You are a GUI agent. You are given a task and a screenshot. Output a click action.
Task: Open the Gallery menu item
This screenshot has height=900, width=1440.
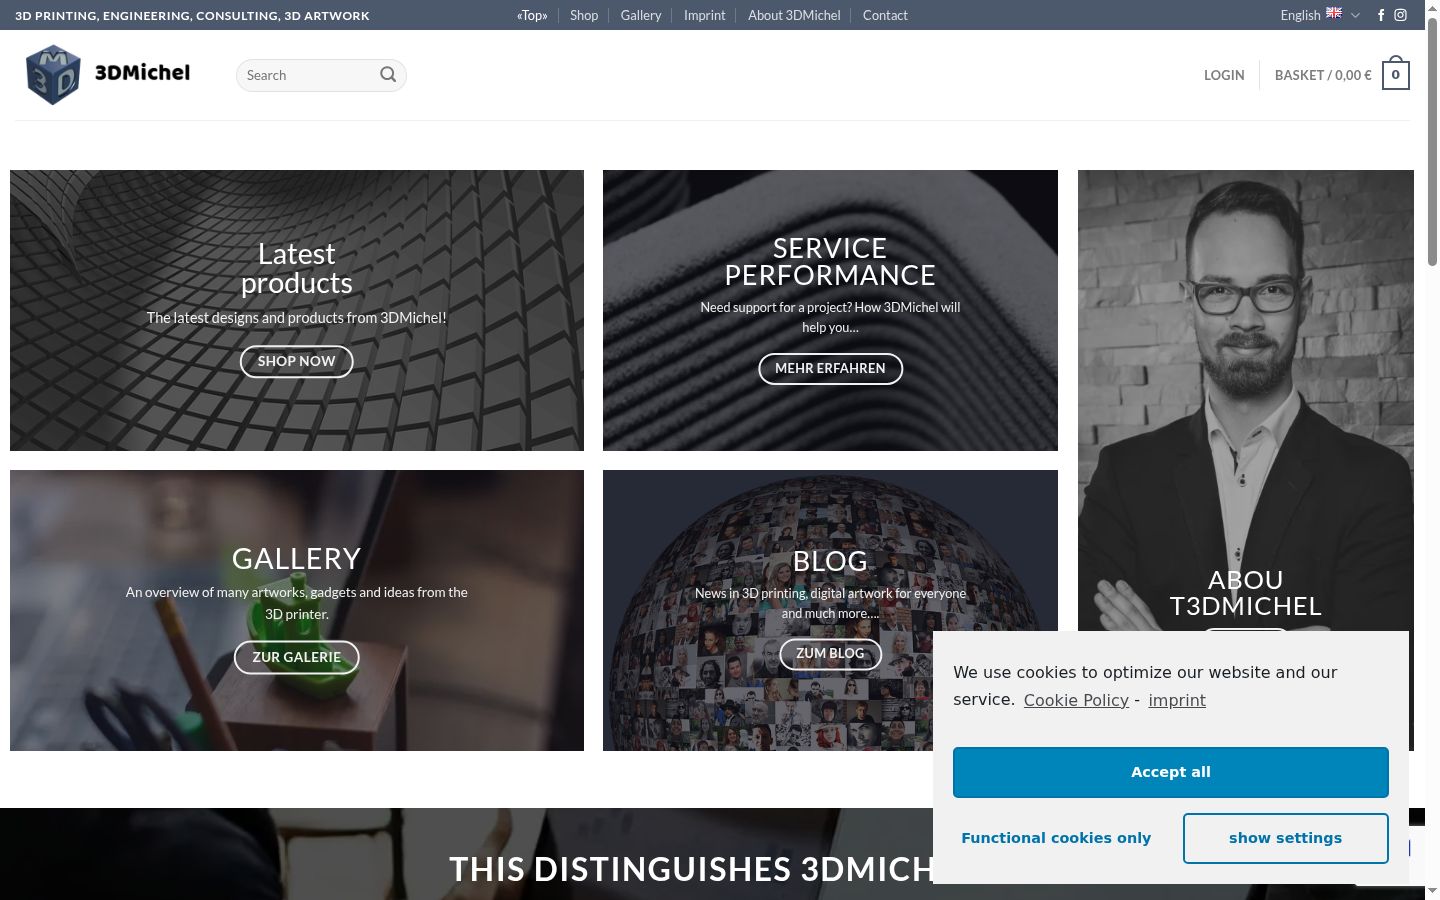point(641,15)
